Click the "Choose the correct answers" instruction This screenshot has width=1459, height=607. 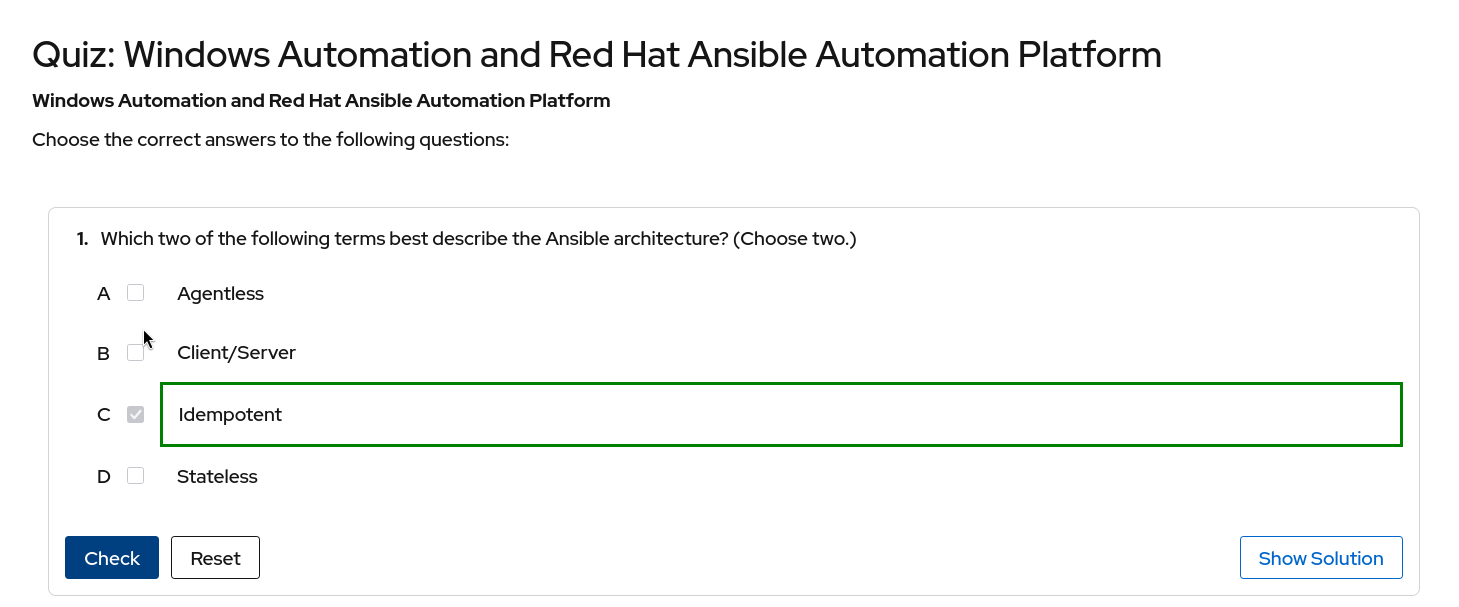(x=271, y=140)
